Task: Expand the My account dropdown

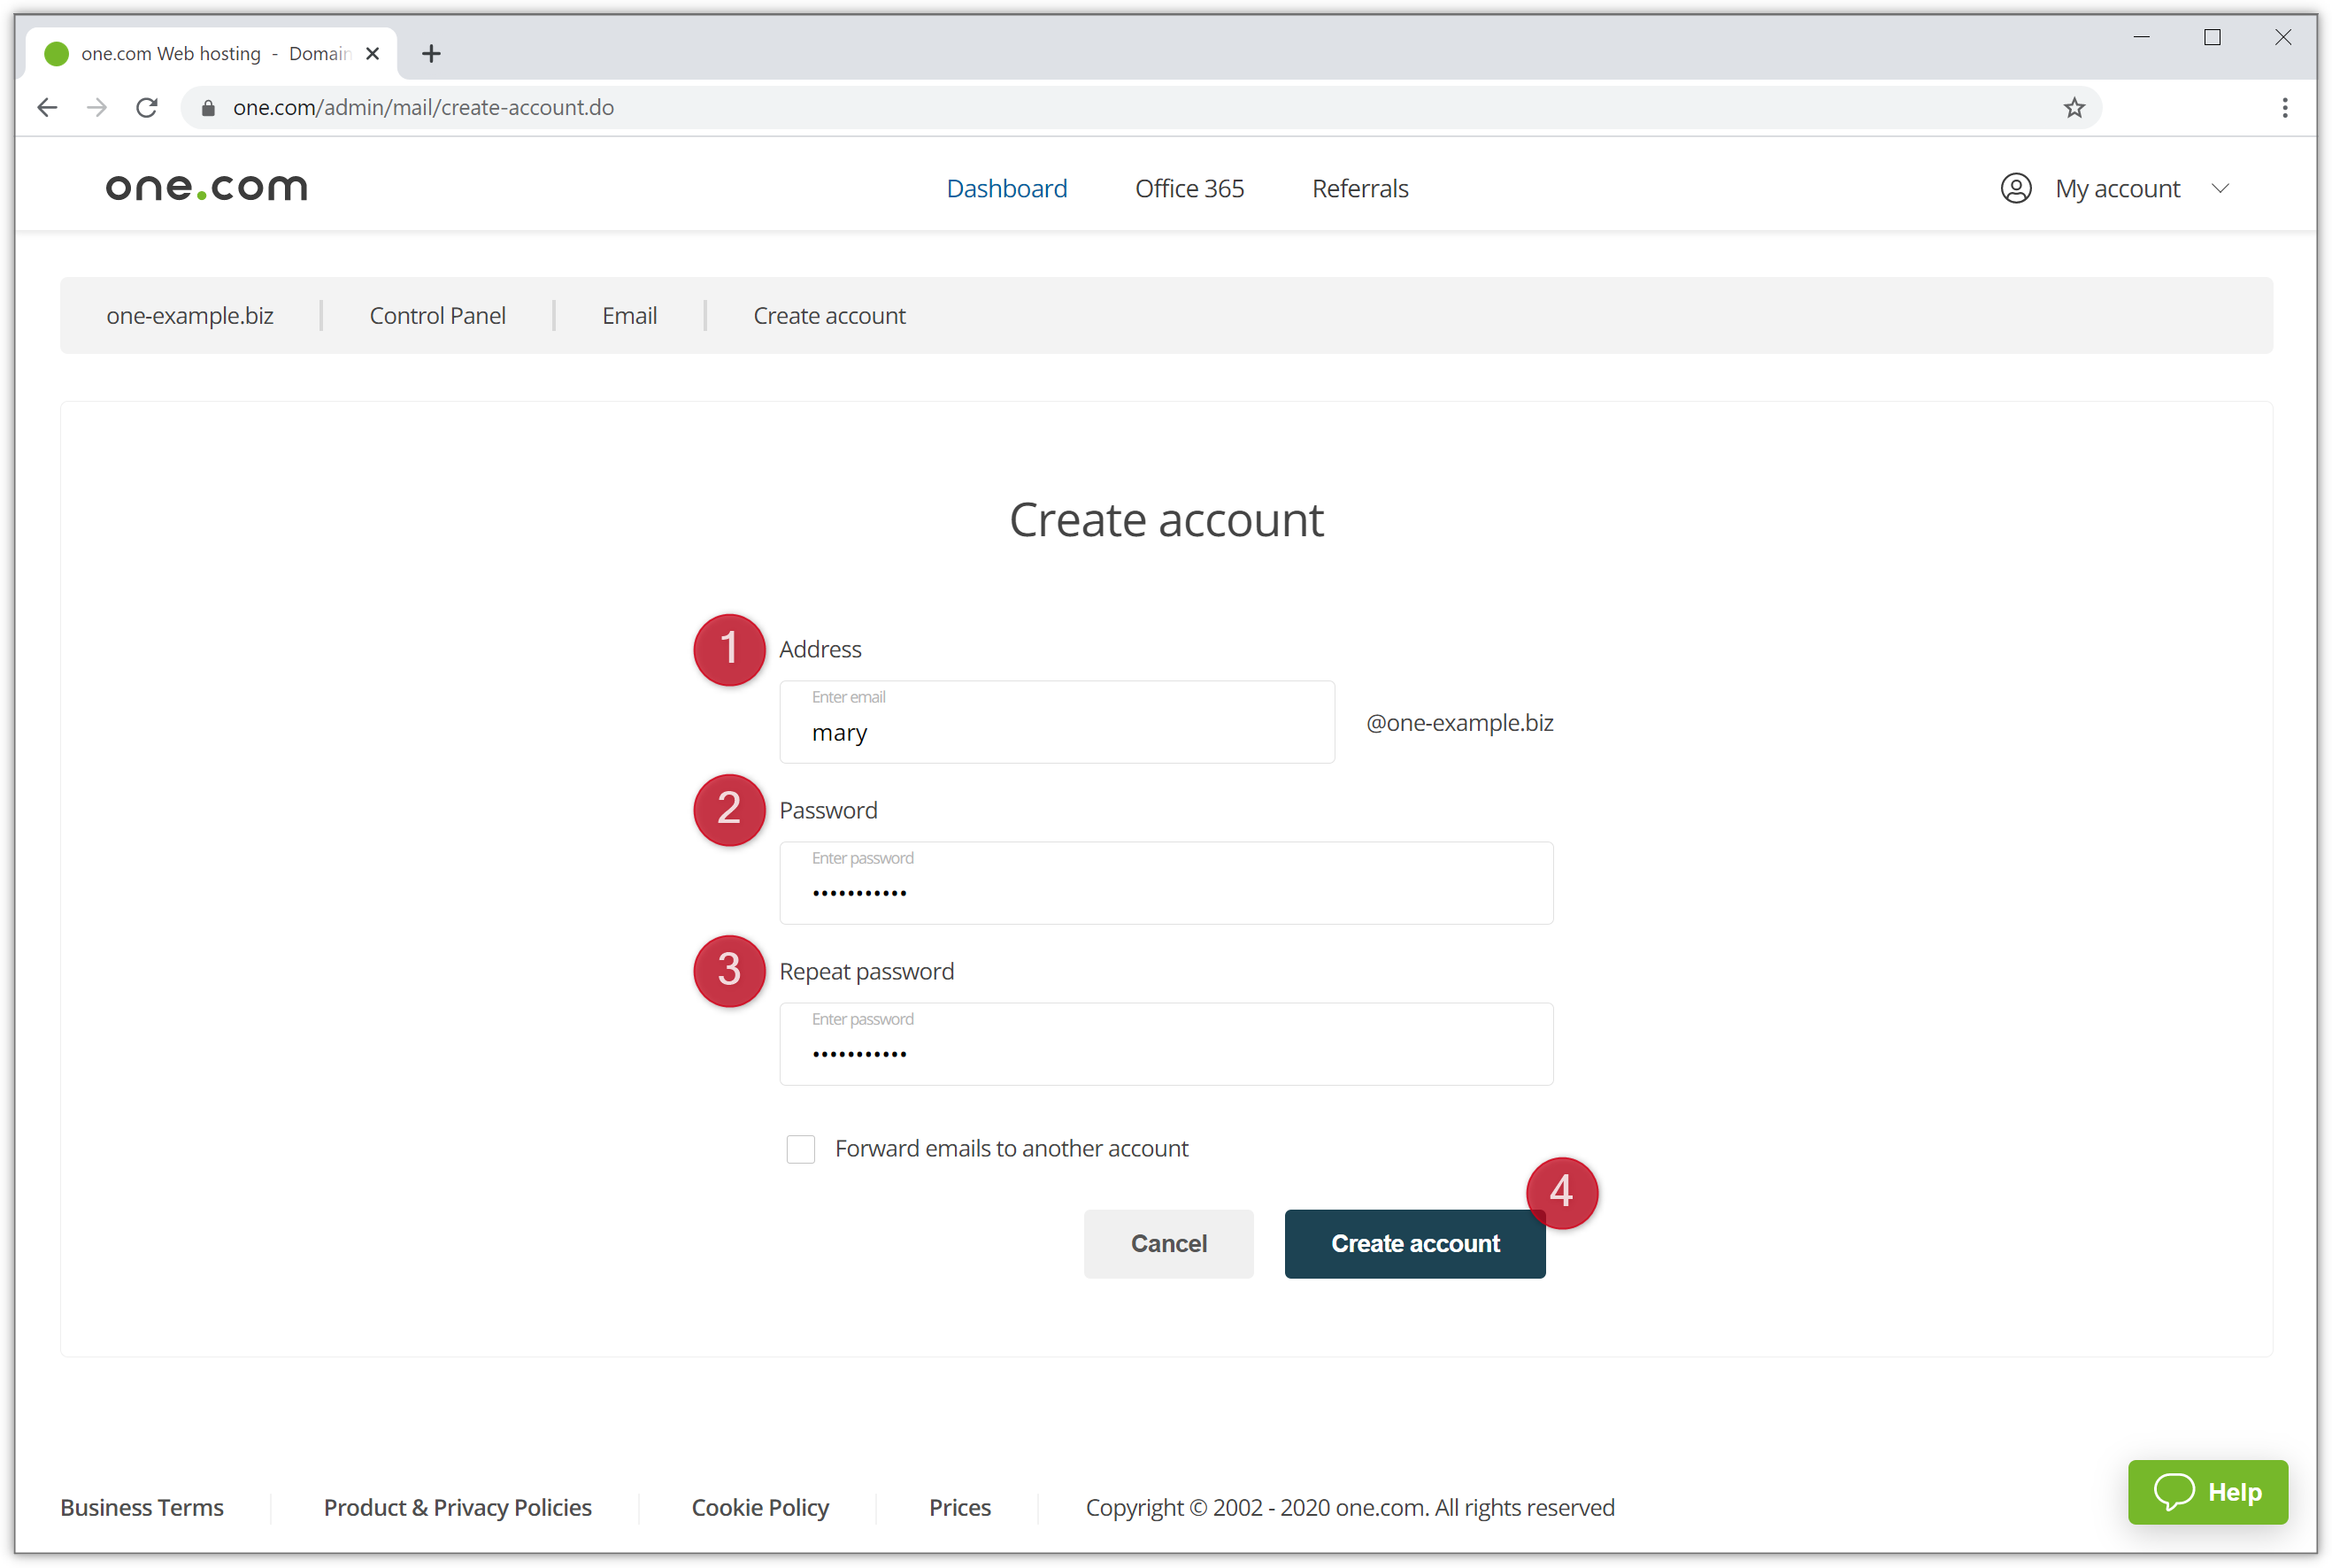Action: point(2117,188)
